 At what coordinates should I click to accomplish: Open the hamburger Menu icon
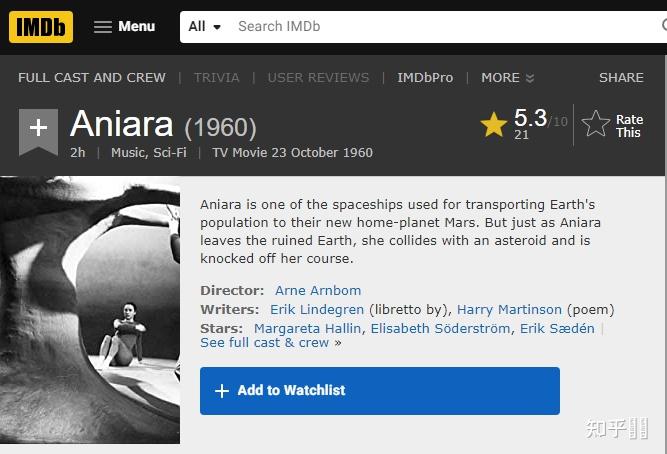click(103, 27)
